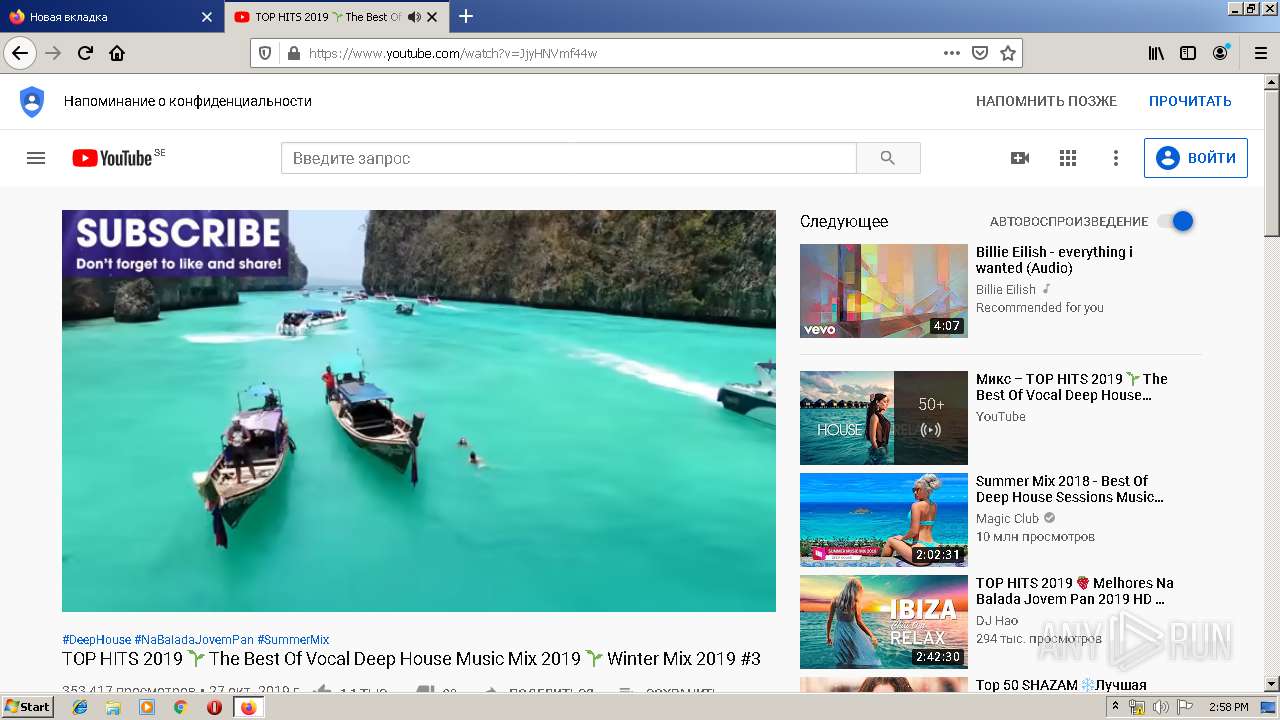1280x720 pixels.
Task: Open hashtag #DeepHouse link
Action: [96, 639]
